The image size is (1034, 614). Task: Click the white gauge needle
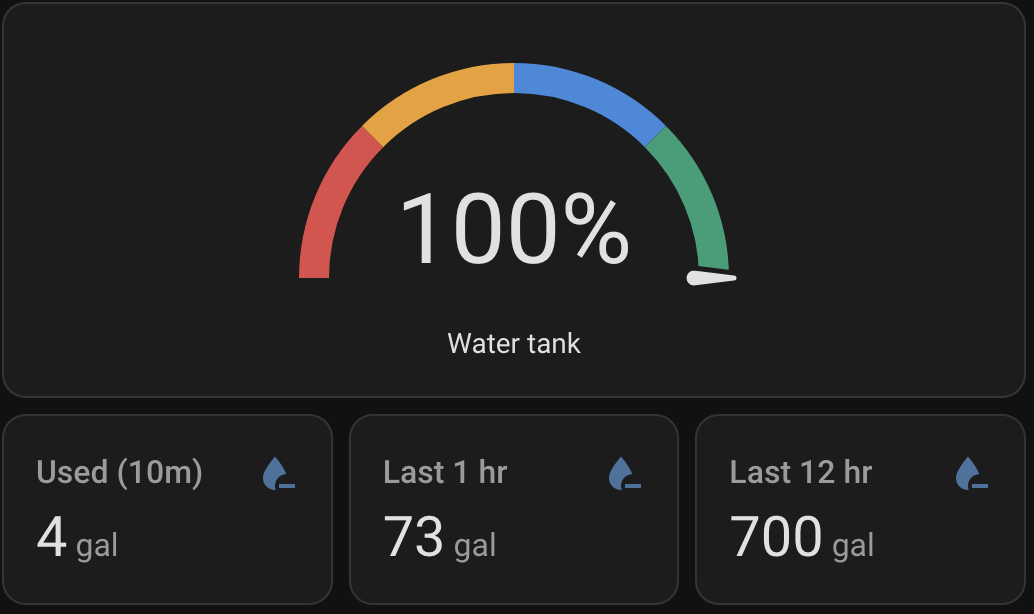(711, 278)
